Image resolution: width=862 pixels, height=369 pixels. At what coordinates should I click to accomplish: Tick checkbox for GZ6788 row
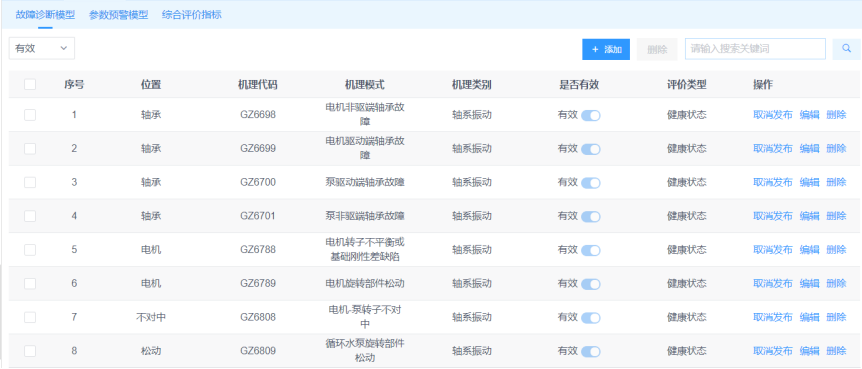tap(30, 250)
